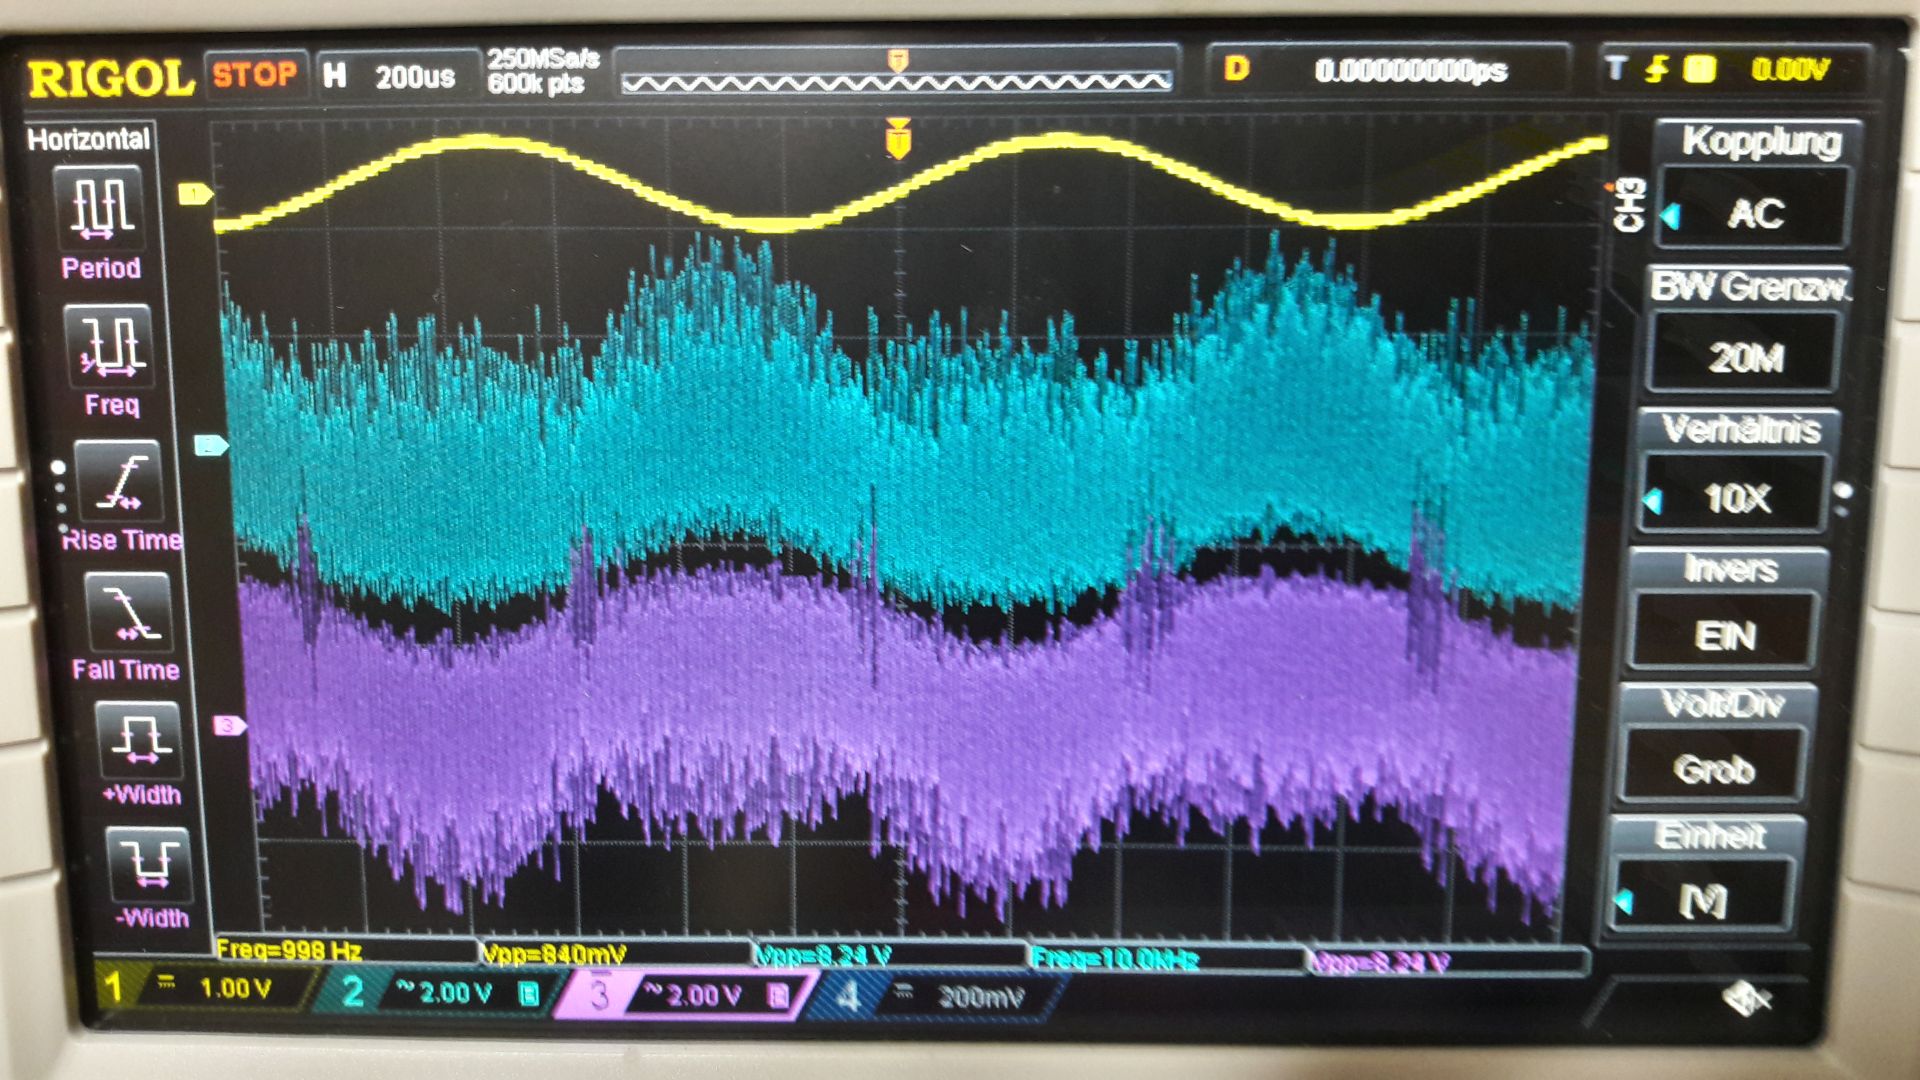Click the CH3 side menu label

(1630, 205)
